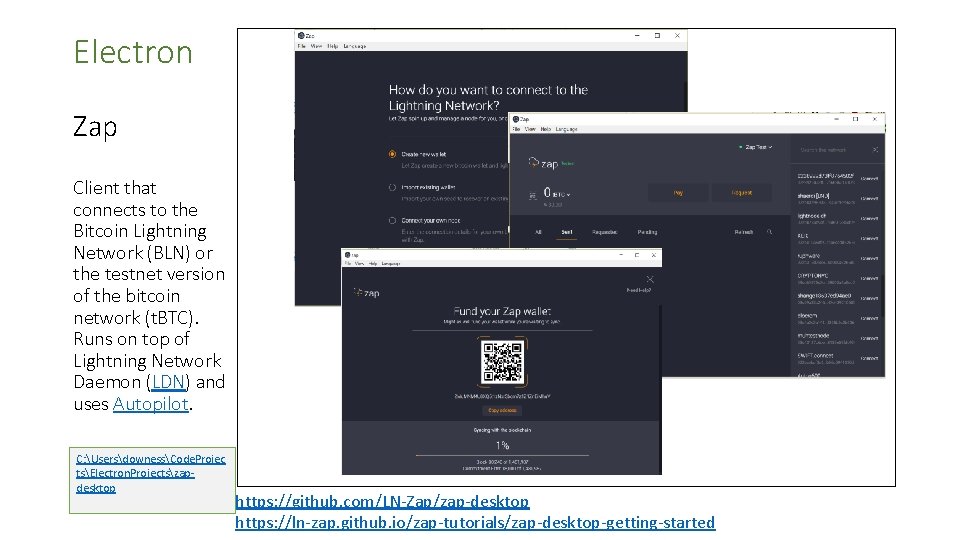Connect to the CRYPTORPC node
This screenshot has height=540, width=960.
pos(869,279)
